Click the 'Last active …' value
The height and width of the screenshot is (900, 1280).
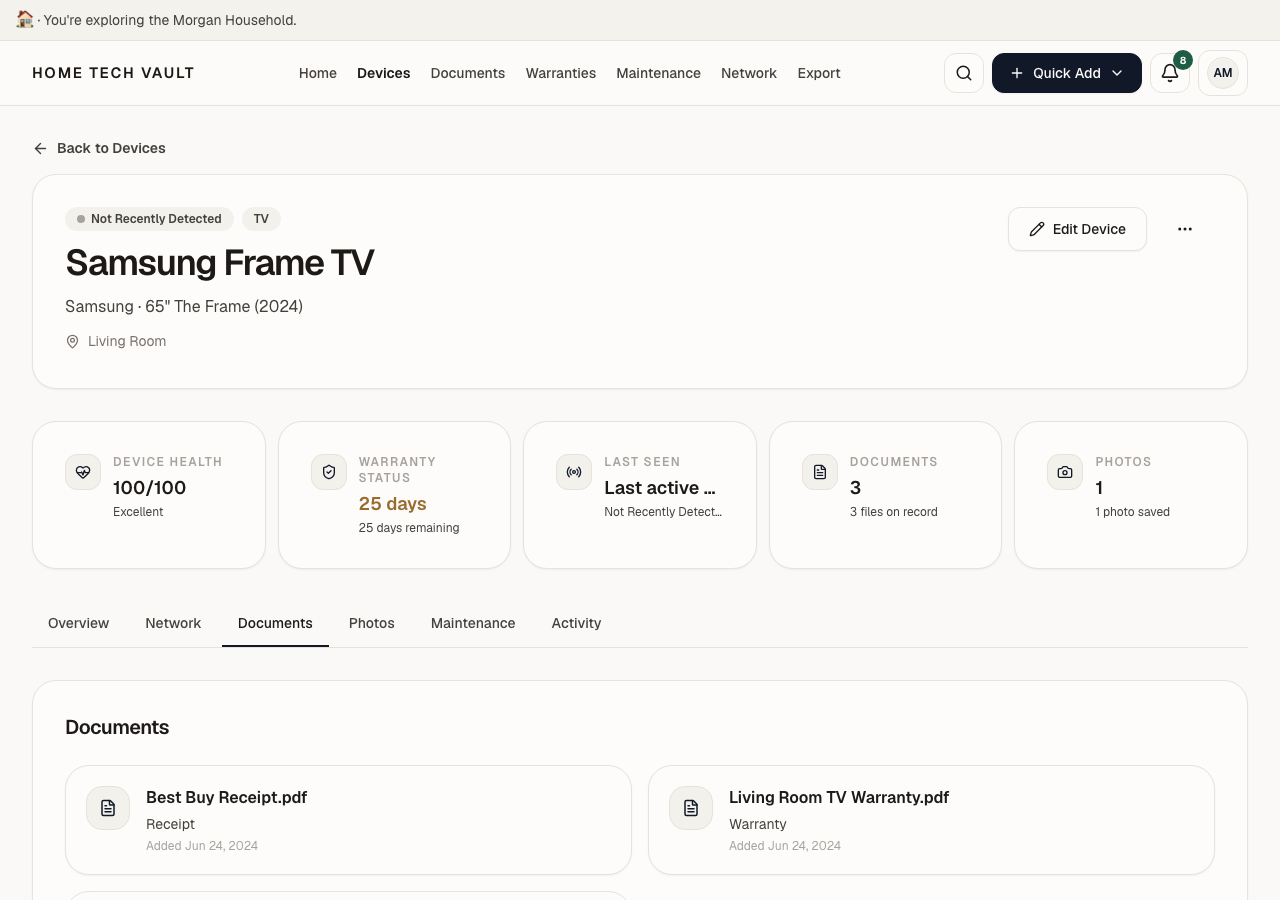click(x=660, y=488)
